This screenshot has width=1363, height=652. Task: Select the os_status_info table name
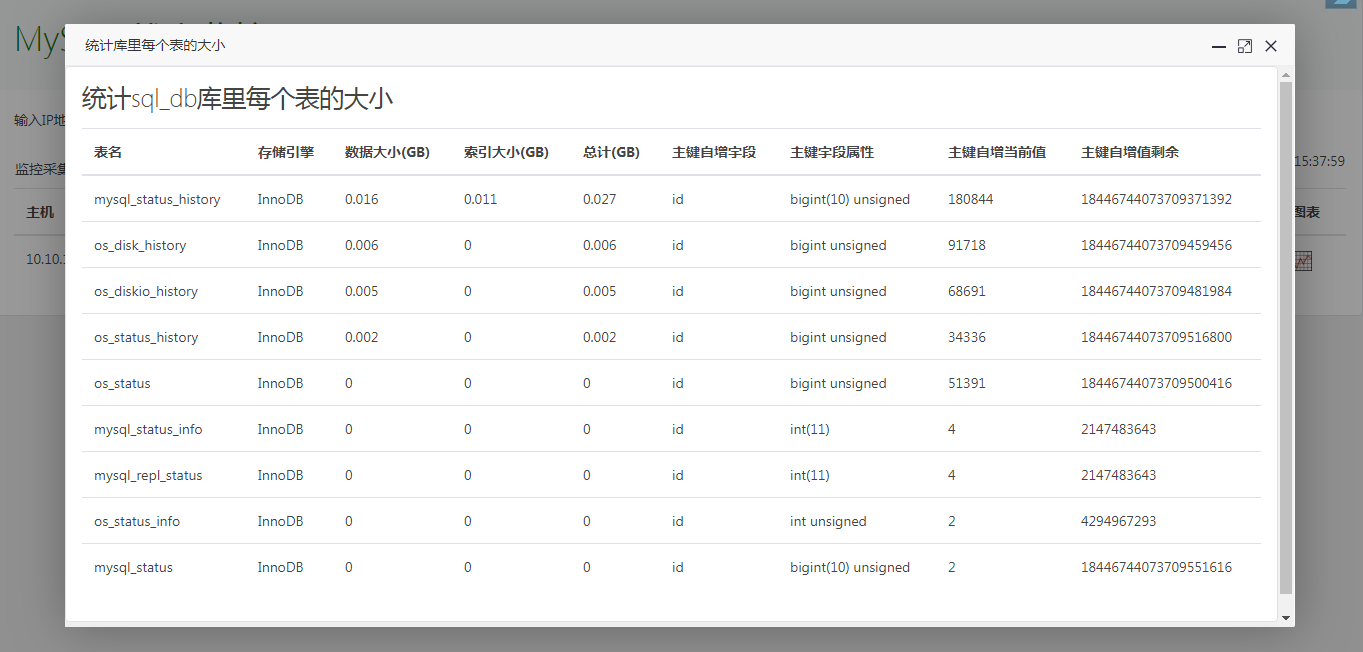coord(137,521)
